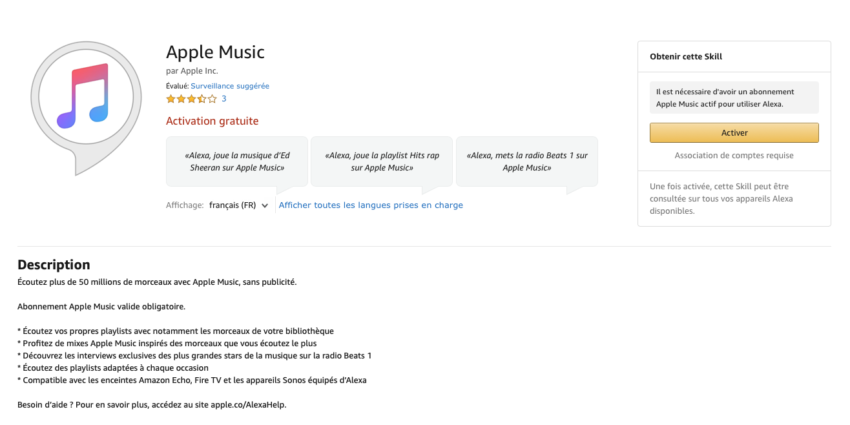Click the Obtenir cette Skill panel header

click(x=734, y=56)
